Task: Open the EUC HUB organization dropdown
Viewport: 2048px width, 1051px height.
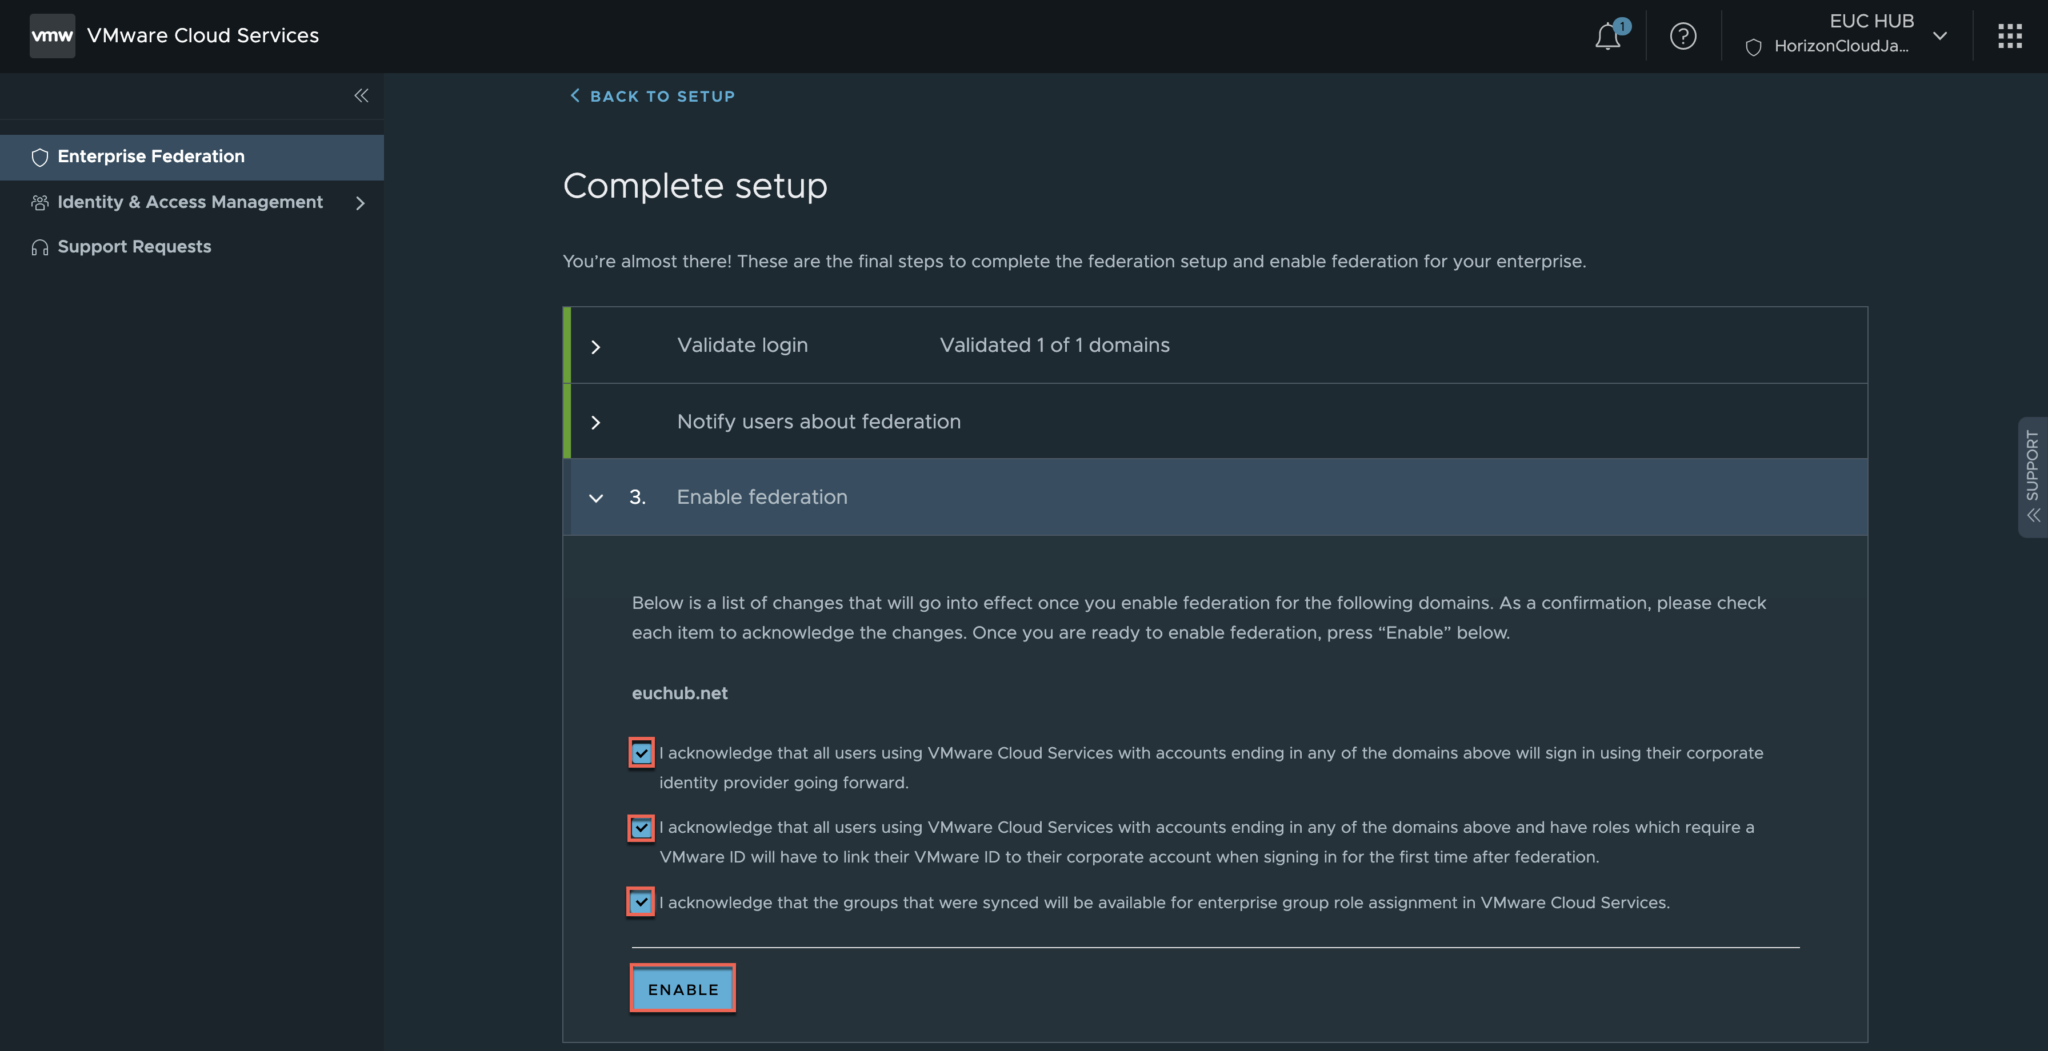Action: point(1940,35)
